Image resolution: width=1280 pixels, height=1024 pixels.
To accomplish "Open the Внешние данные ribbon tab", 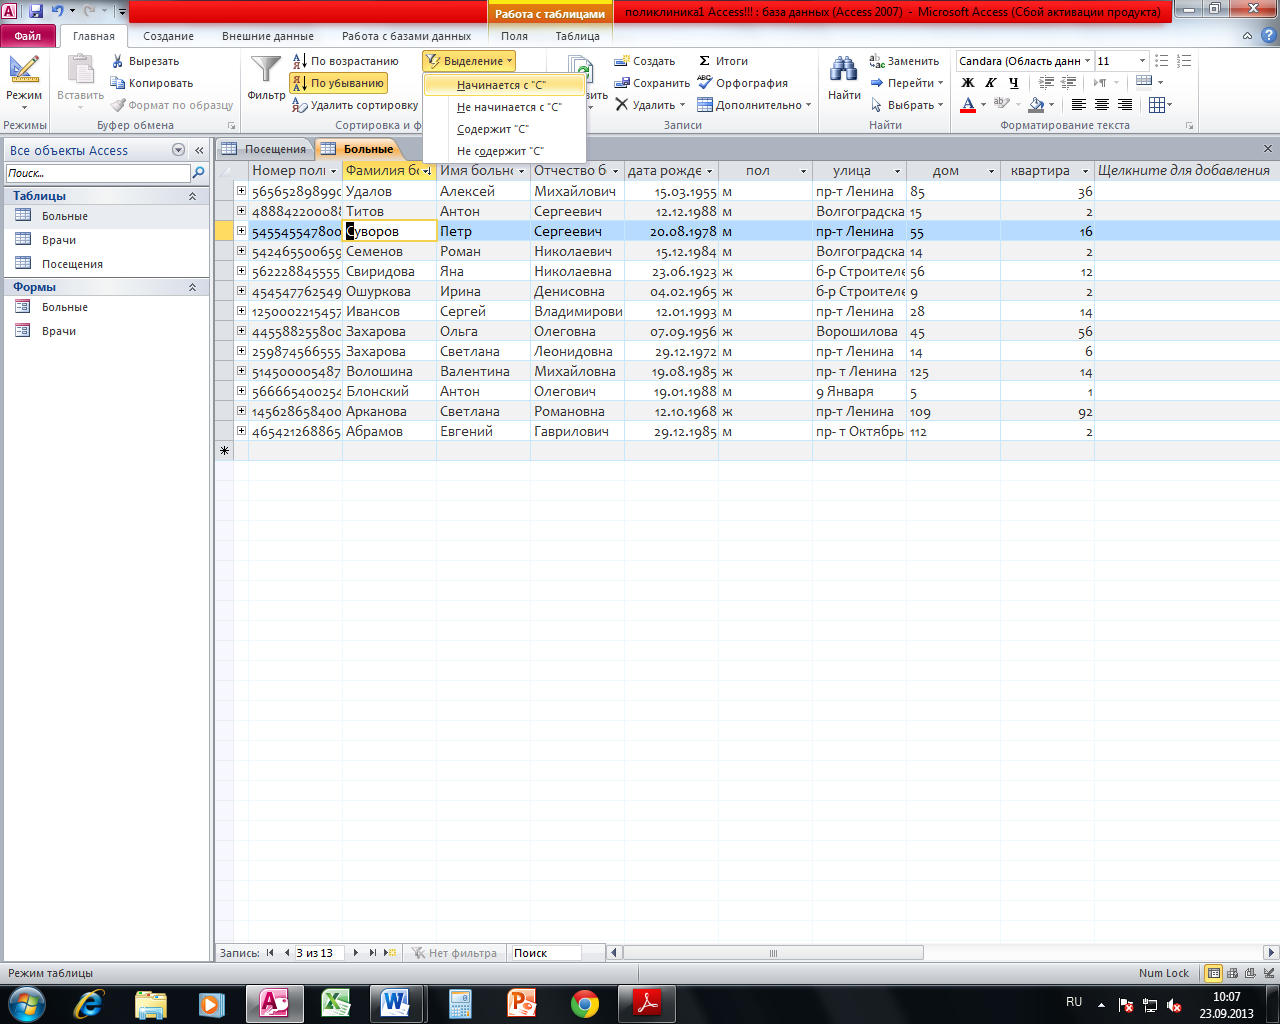I will point(268,36).
